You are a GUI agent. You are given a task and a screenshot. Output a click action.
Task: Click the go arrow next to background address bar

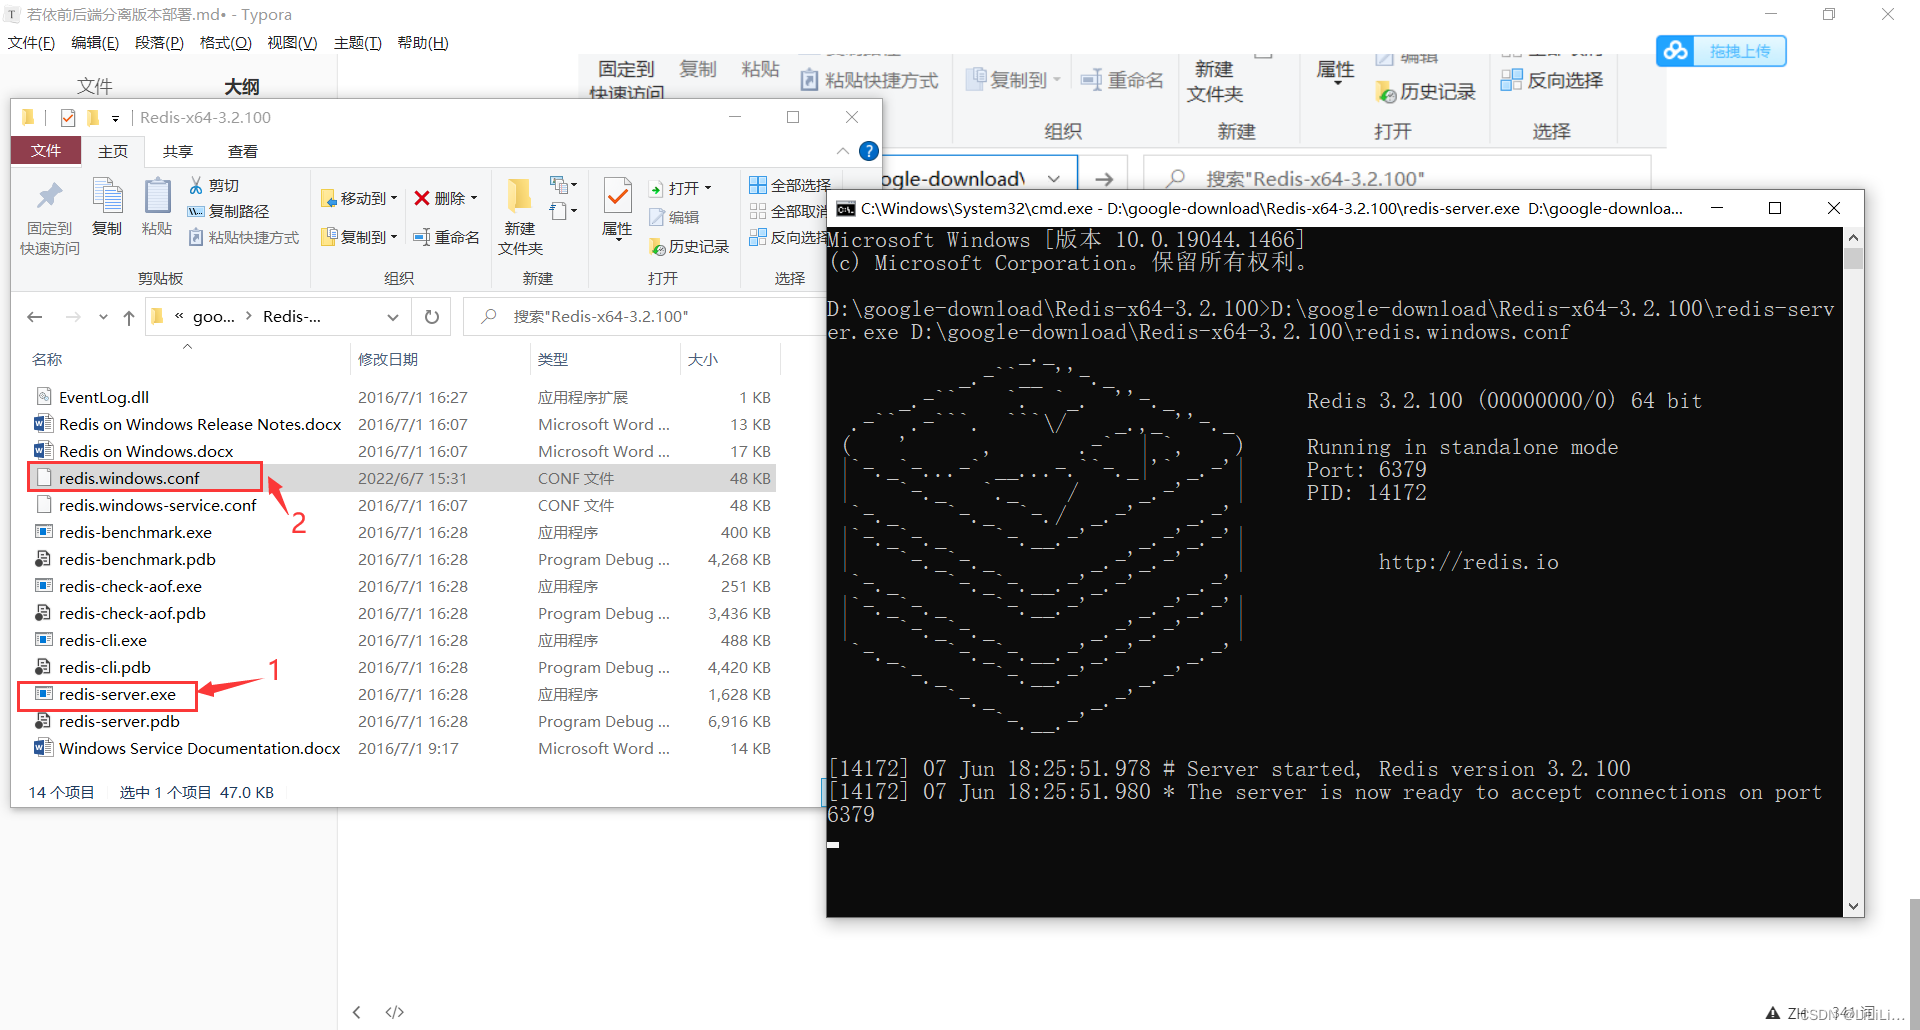(1104, 179)
